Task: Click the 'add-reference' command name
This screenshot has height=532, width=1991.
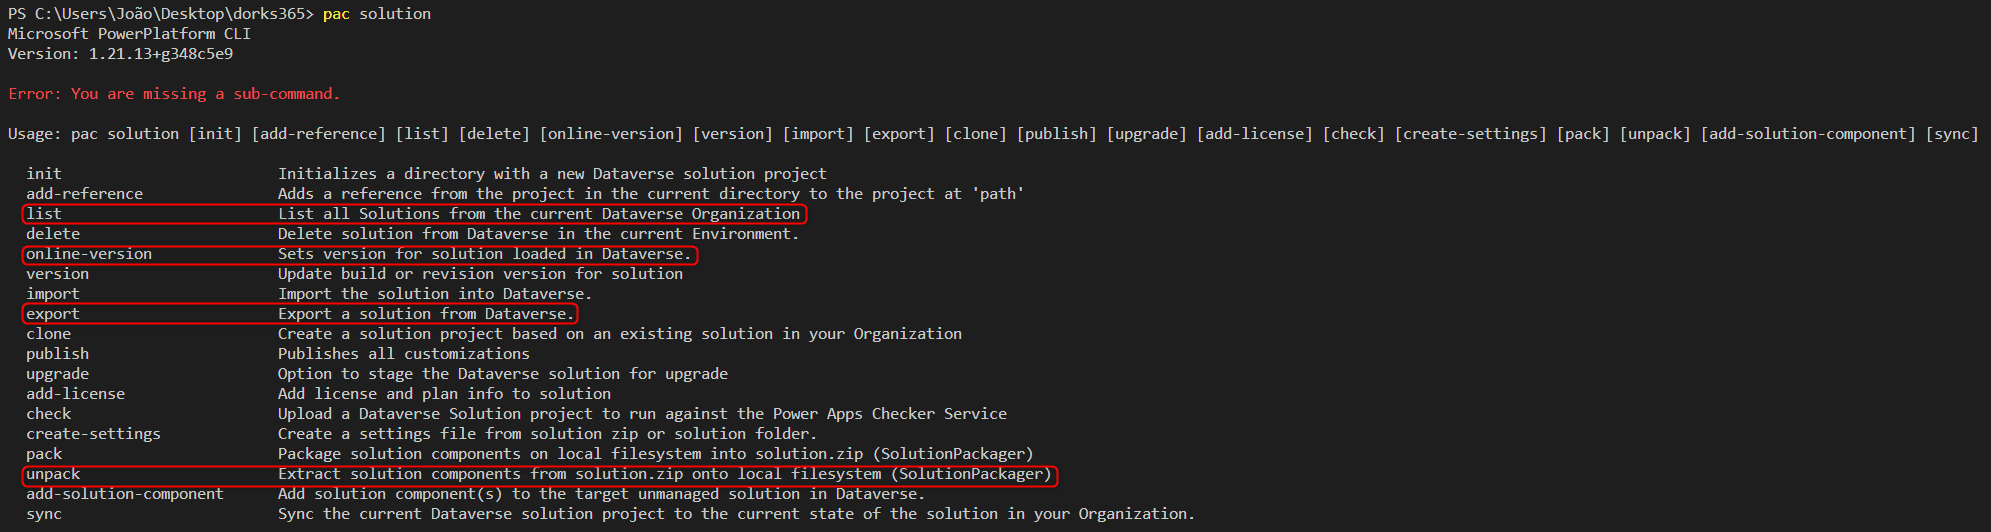Action: coord(85,194)
